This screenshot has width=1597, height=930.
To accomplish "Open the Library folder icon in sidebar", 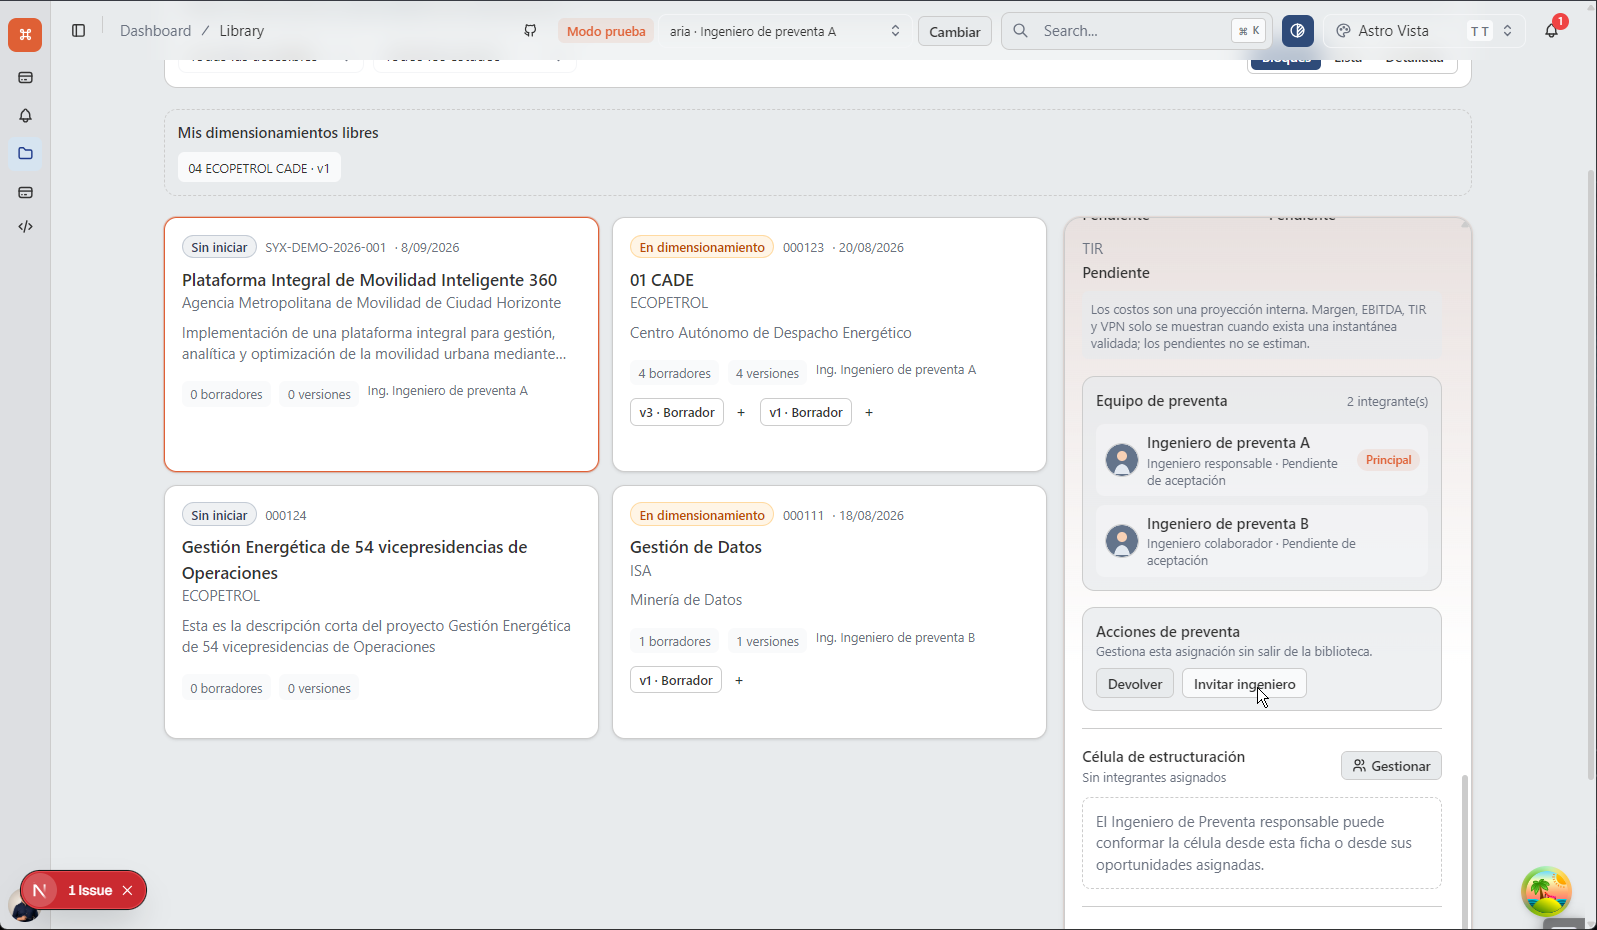I will coord(25,153).
